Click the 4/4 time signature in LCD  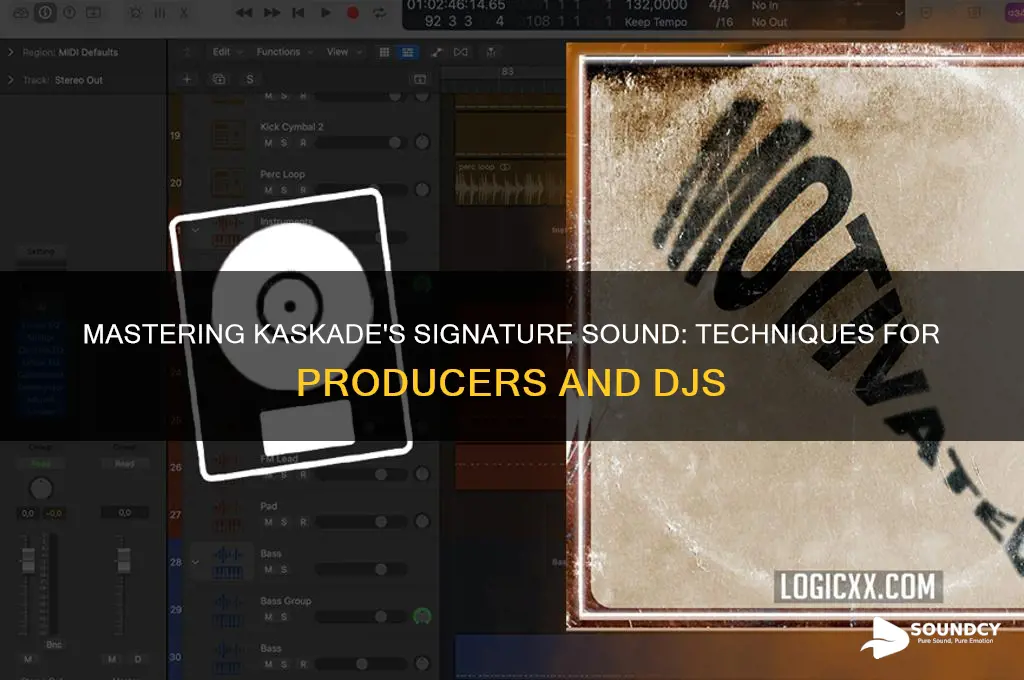(719, 6)
